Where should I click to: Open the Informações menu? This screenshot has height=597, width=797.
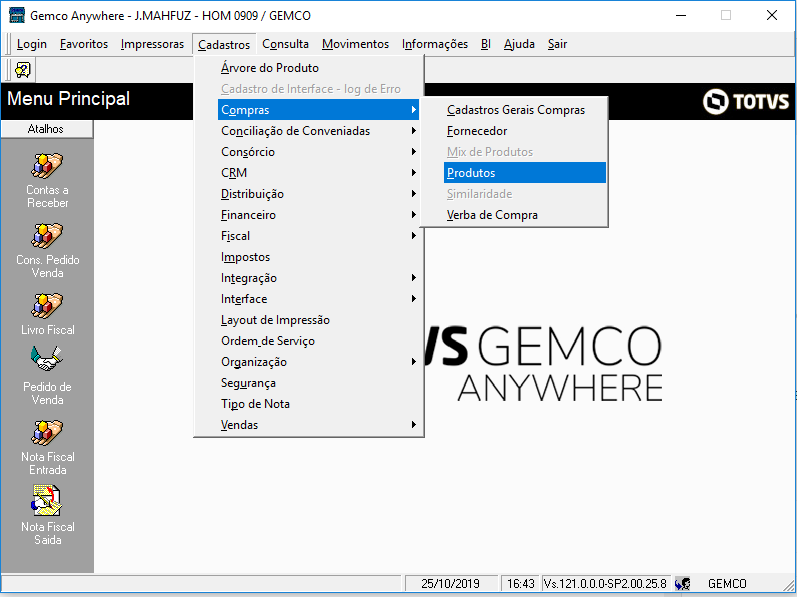point(435,44)
